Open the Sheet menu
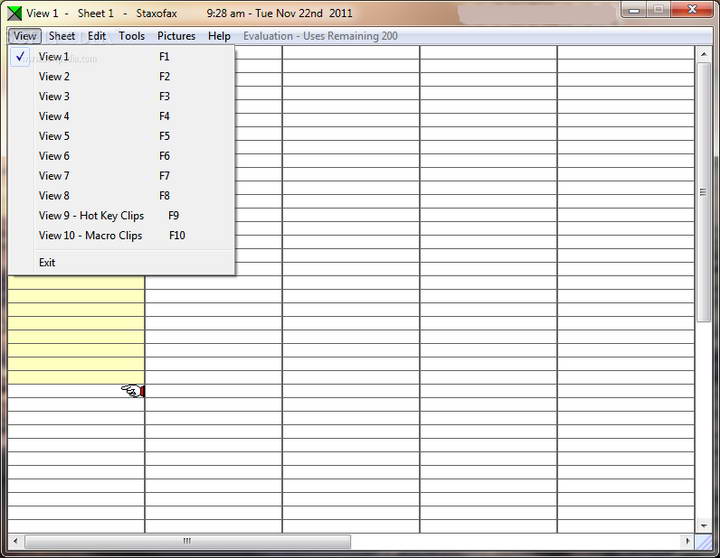Screen dimensions: 720x558 (x=62, y=36)
